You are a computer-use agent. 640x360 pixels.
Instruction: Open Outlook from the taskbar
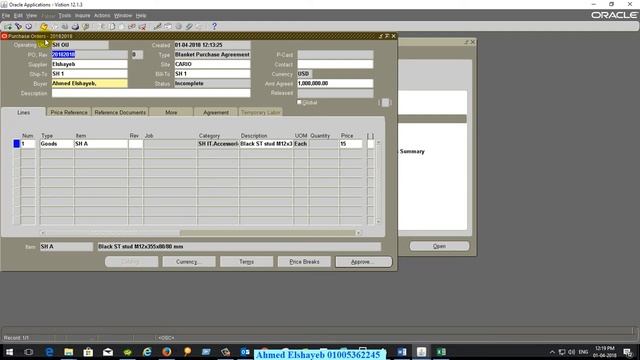245,352
